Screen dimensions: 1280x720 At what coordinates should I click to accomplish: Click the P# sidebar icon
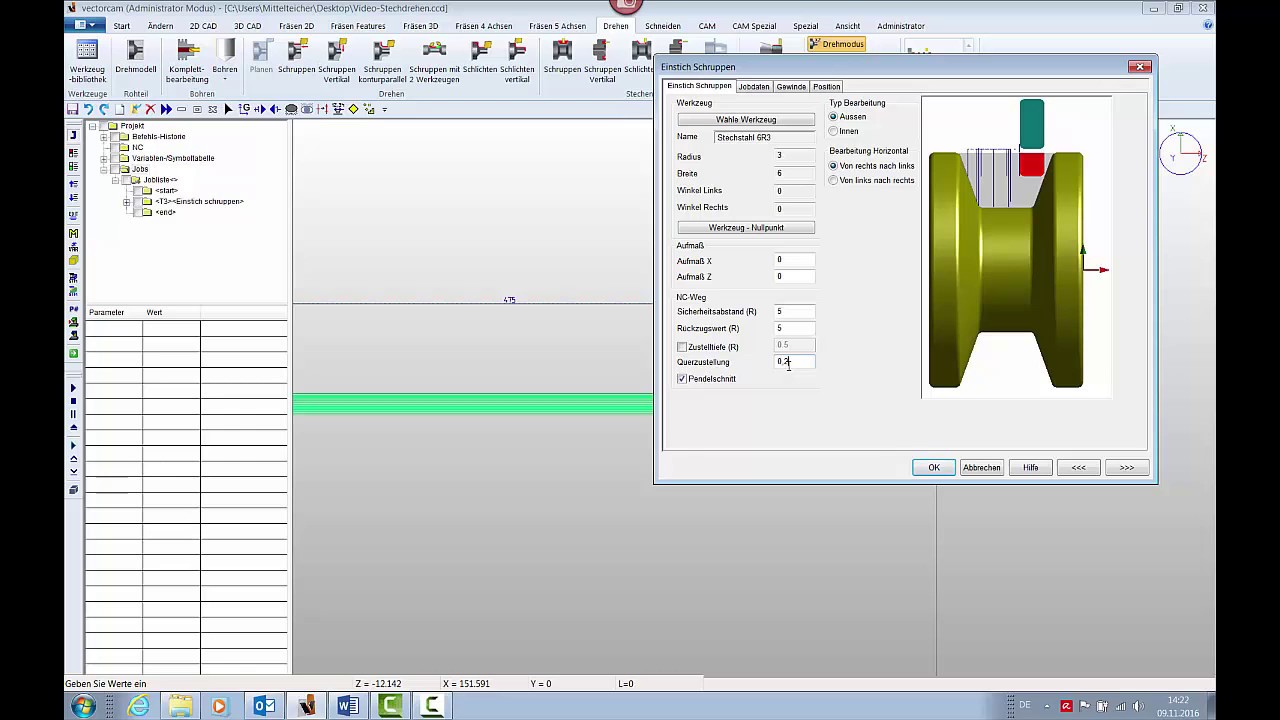(x=73, y=309)
